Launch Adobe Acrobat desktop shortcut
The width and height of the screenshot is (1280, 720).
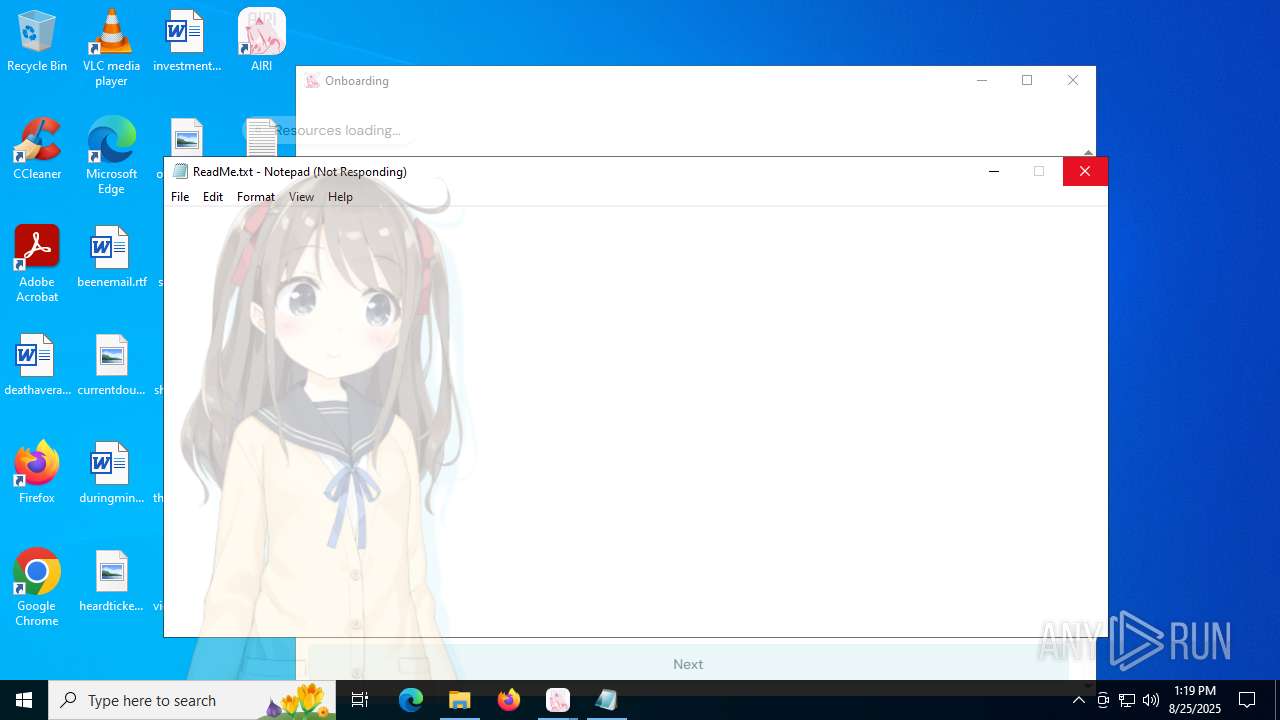(37, 264)
